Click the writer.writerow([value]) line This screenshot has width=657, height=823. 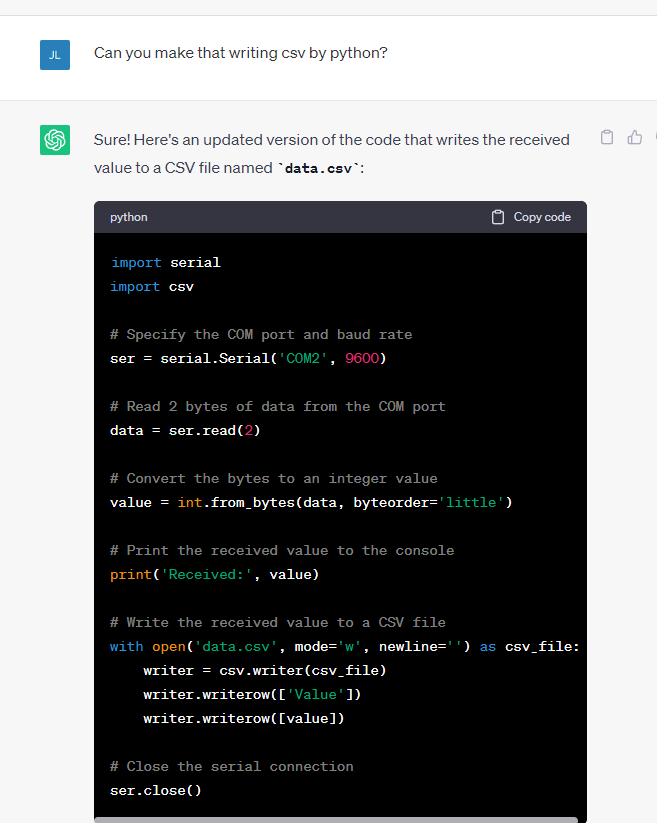coord(244,718)
